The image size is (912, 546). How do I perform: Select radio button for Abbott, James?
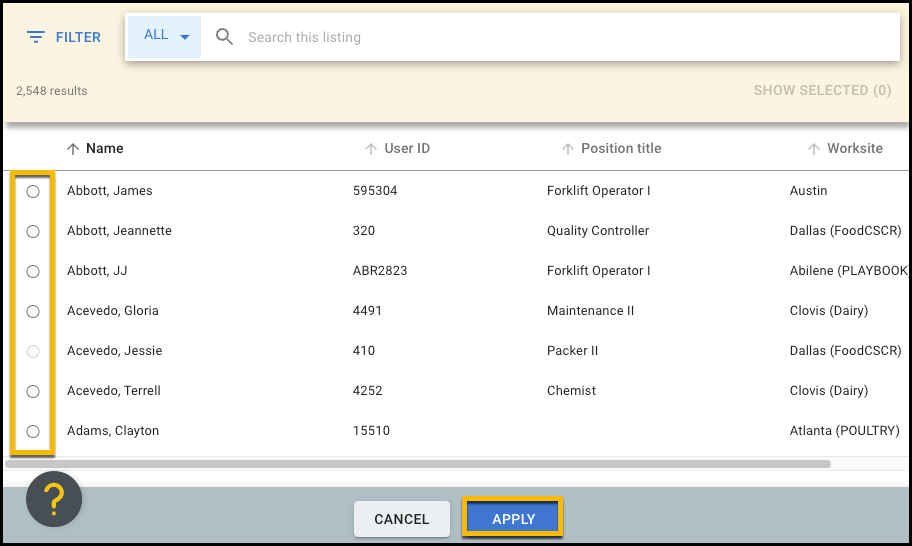point(33,191)
